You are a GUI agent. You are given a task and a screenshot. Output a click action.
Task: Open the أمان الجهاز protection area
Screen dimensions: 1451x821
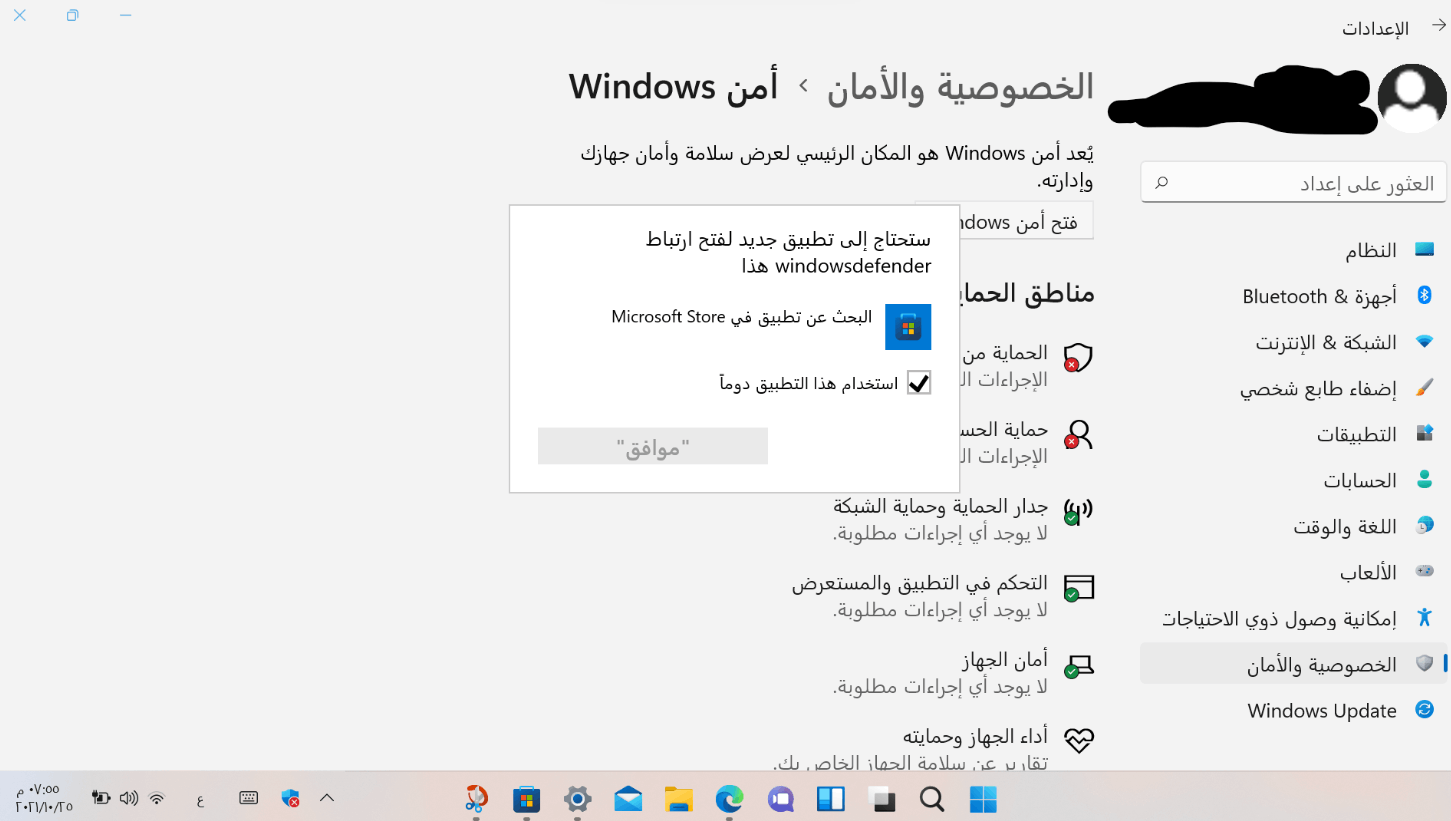[964, 673]
